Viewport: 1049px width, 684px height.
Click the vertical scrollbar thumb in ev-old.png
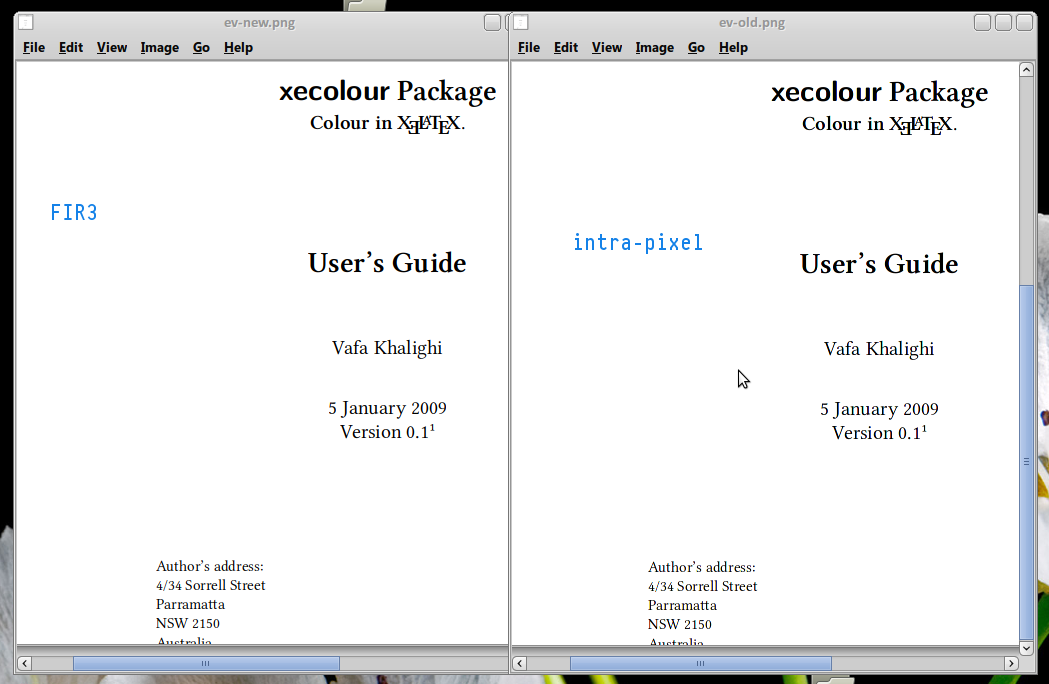click(1026, 460)
